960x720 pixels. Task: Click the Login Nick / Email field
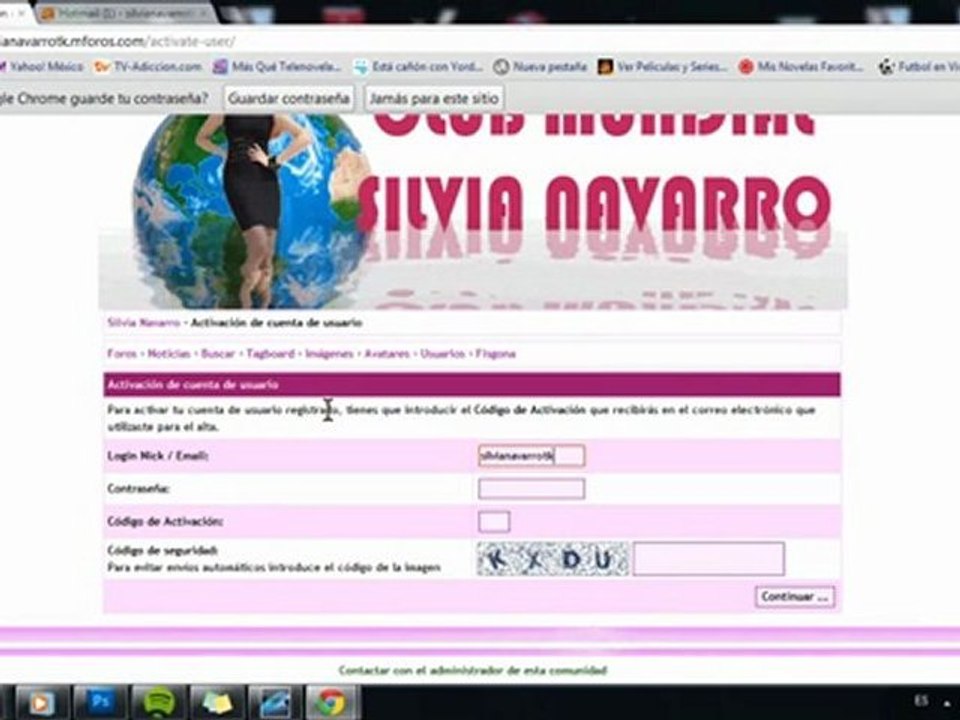coord(531,456)
